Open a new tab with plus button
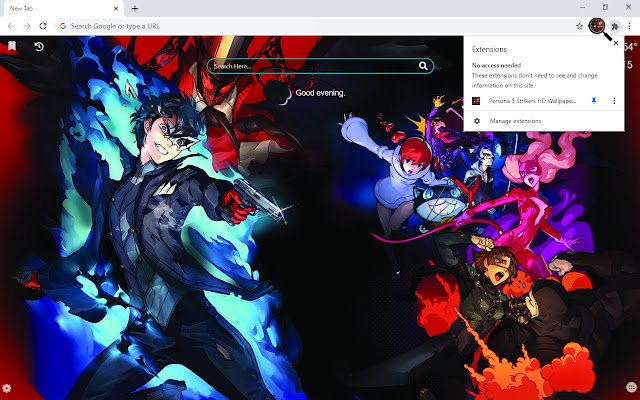The width and height of the screenshot is (640, 400). [135, 8]
